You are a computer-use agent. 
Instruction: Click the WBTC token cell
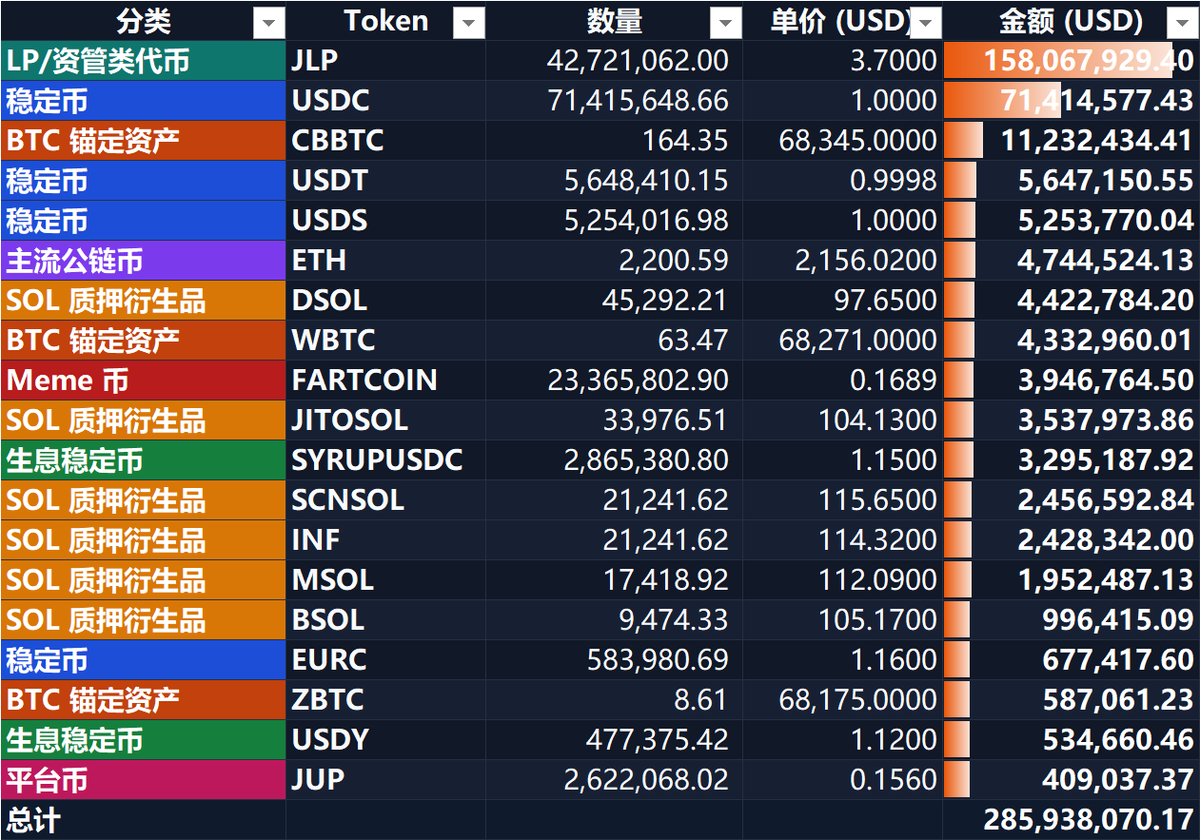coord(386,340)
